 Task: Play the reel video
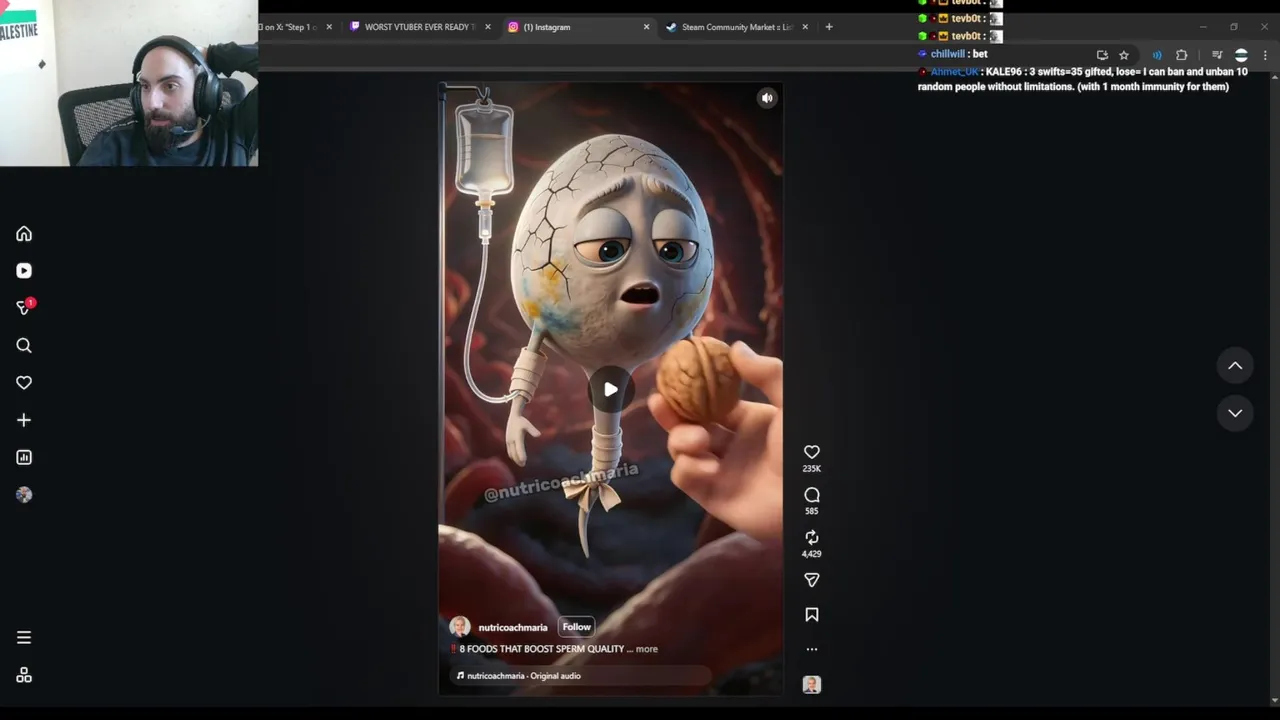pos(611,390)
